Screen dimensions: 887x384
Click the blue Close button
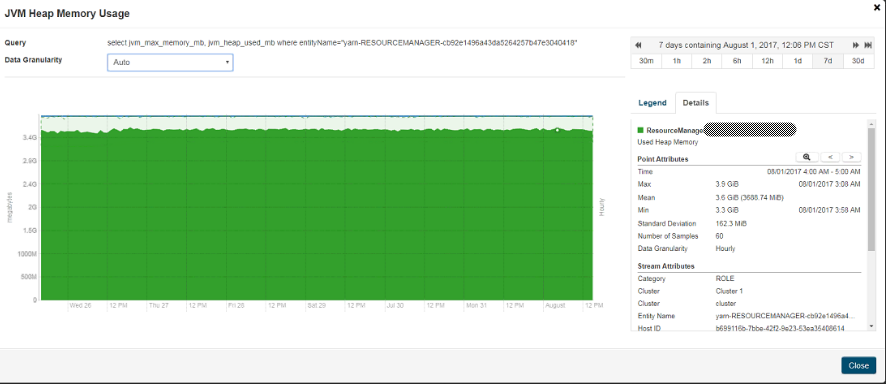tap(858, 365)
